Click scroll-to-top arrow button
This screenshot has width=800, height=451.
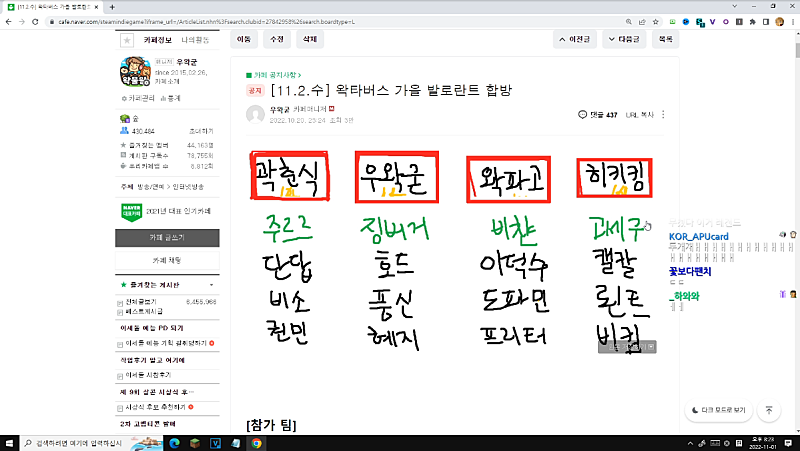(x=769, y=410)
